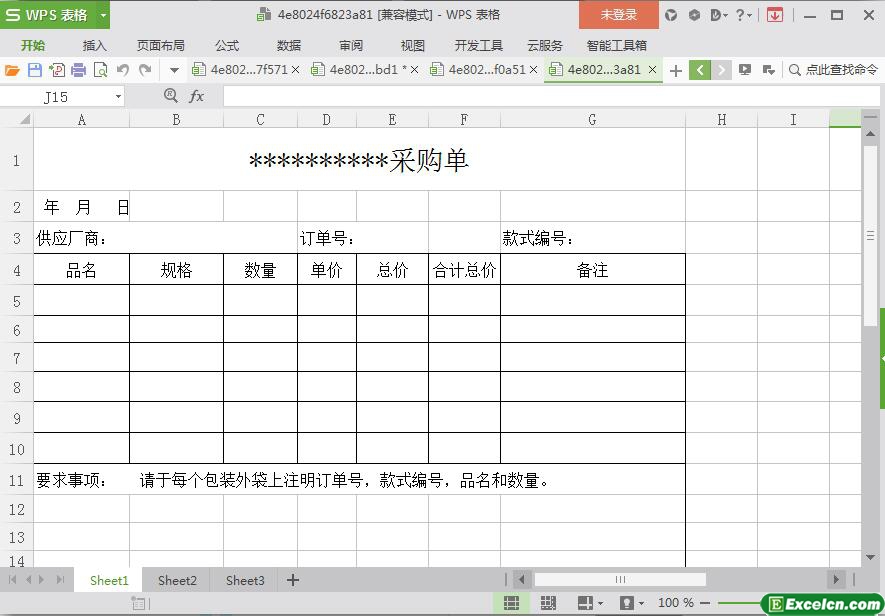Click the presentation screen icon in tab bar
The width and height of the screenshot is (885, 616).
[x=745, y=70]
